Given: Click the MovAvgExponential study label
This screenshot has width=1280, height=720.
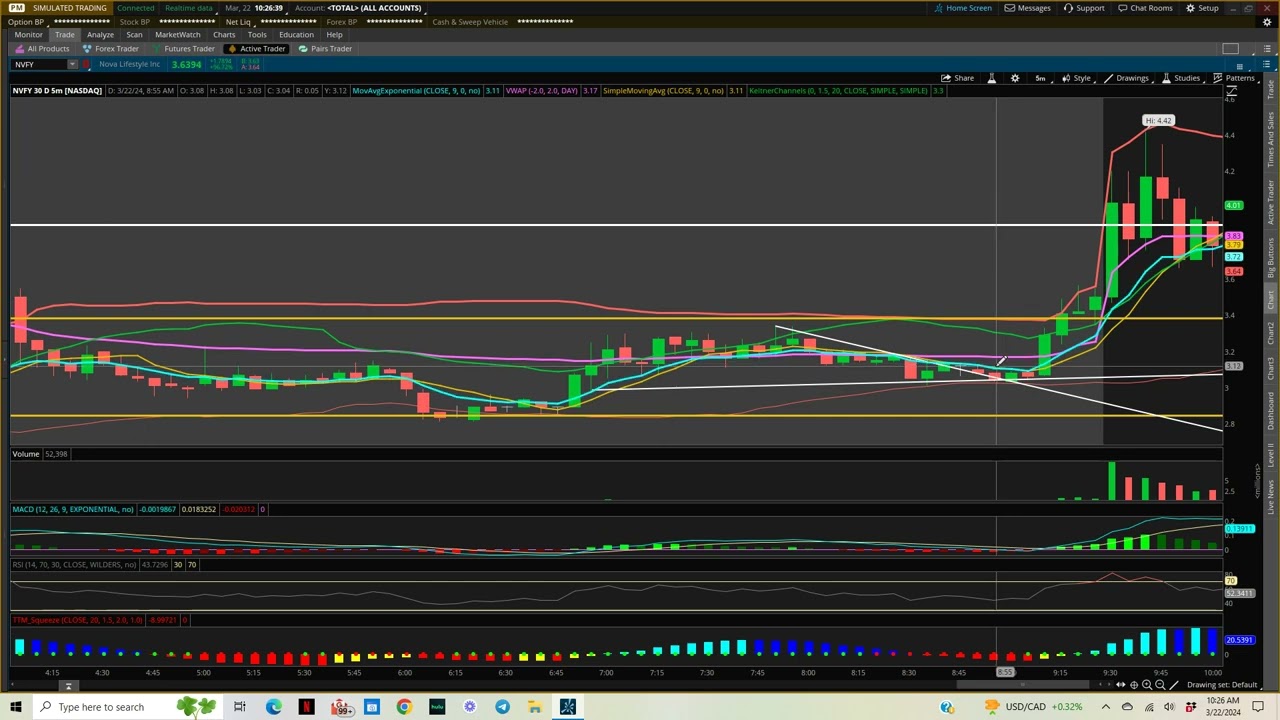Looking at the screenshot, I should pos(418,91).
